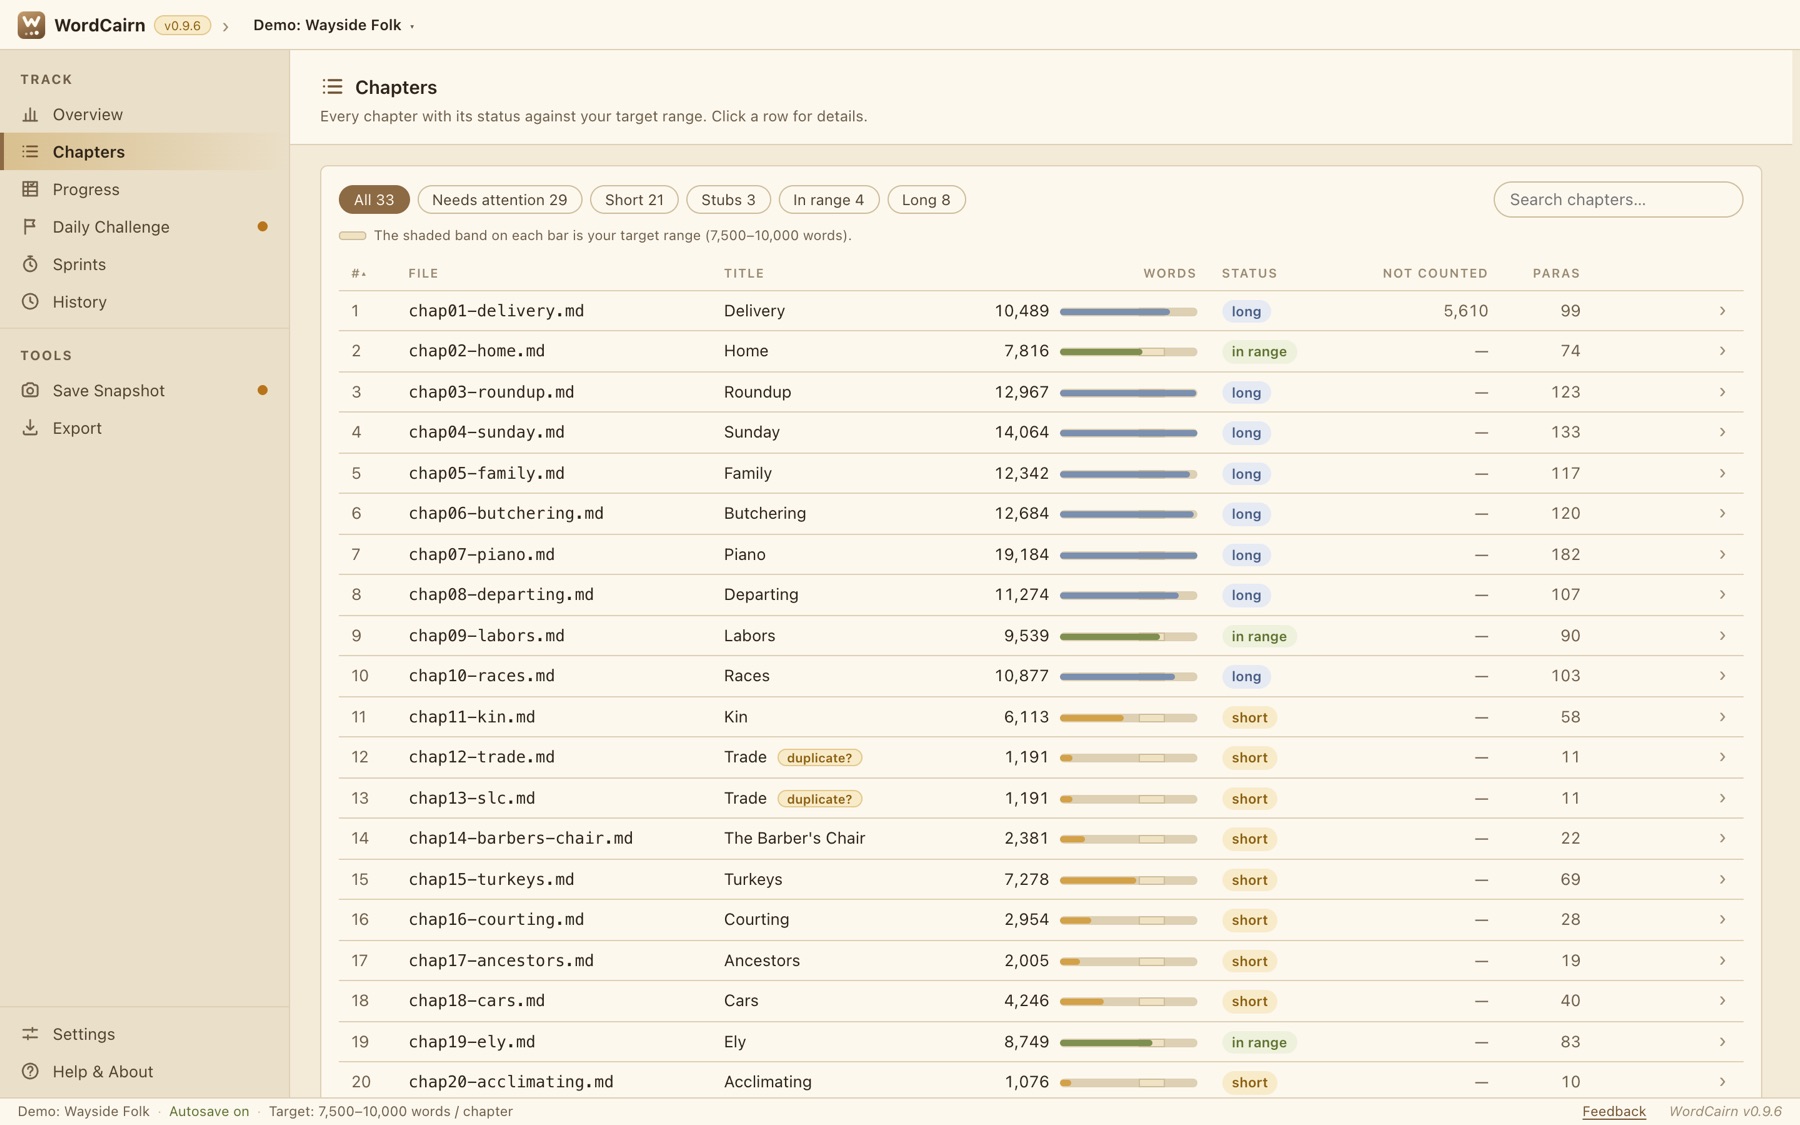Viewport: 1800px width, 1125px height.
Task: Click Autosave on in status bar
Action: tap(209, 1111)
